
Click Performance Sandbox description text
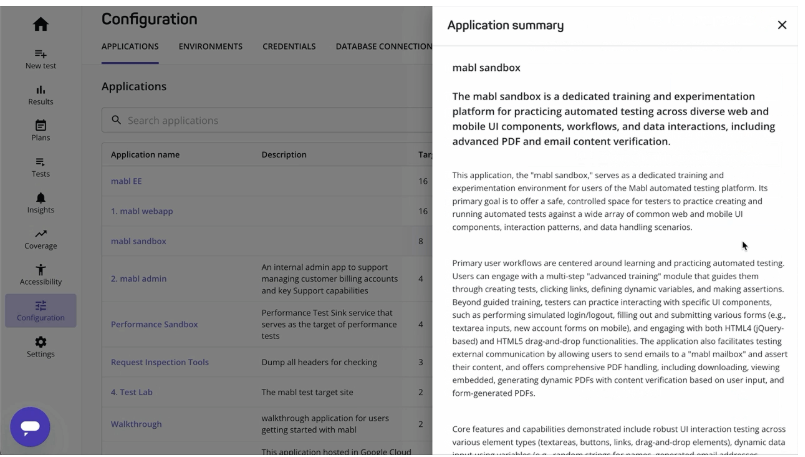point(329,325)
